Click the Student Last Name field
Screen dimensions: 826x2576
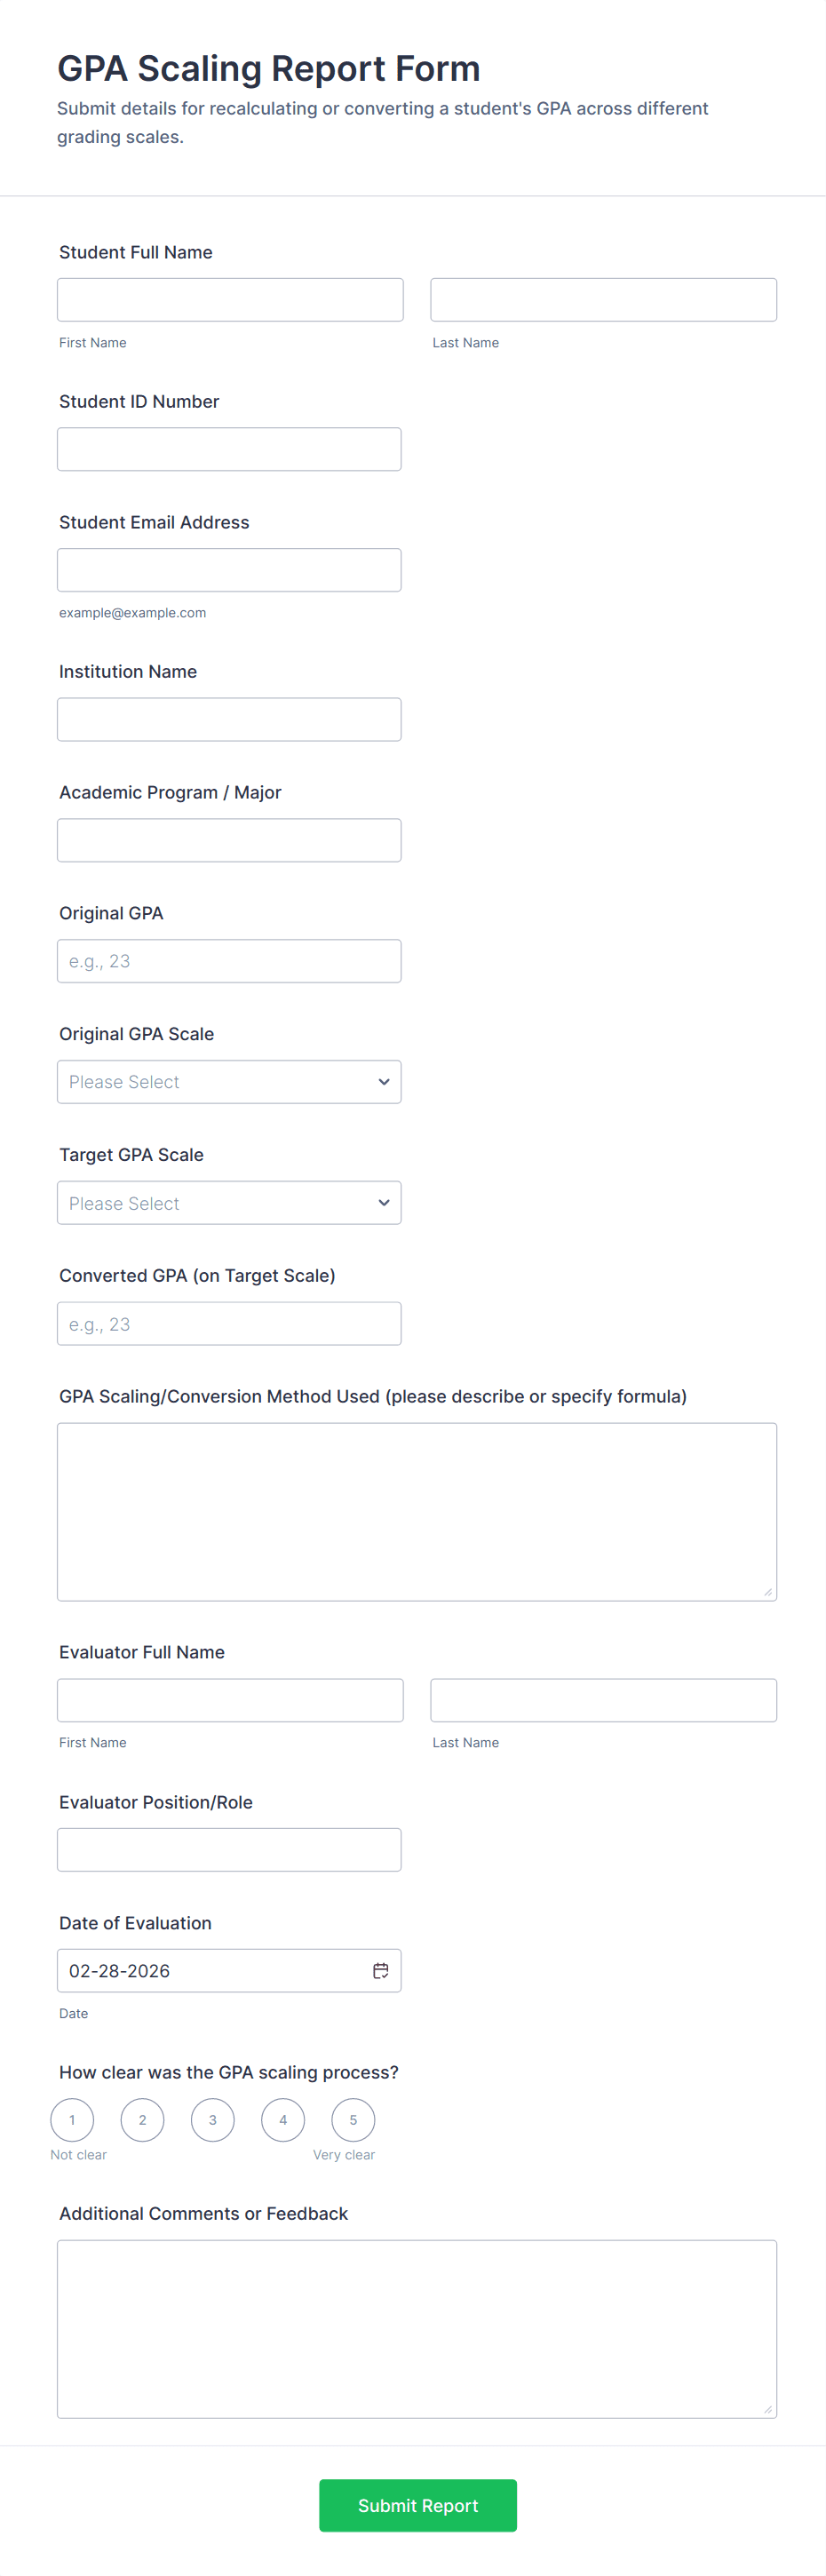point(603,300)
